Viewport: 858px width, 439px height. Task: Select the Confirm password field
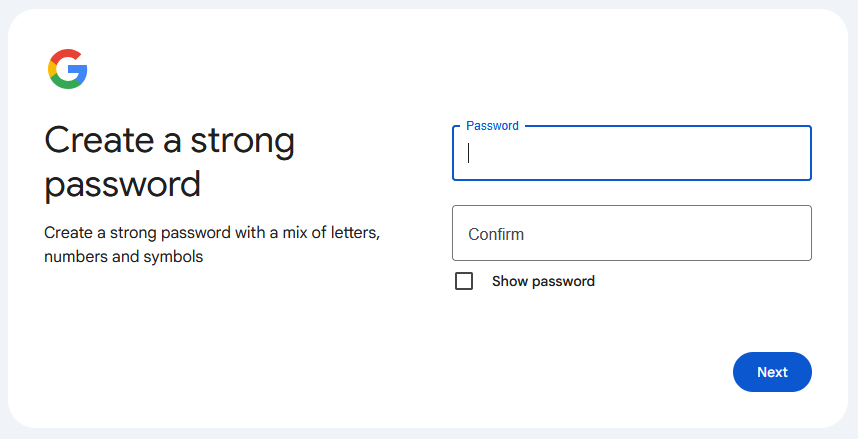631,233
